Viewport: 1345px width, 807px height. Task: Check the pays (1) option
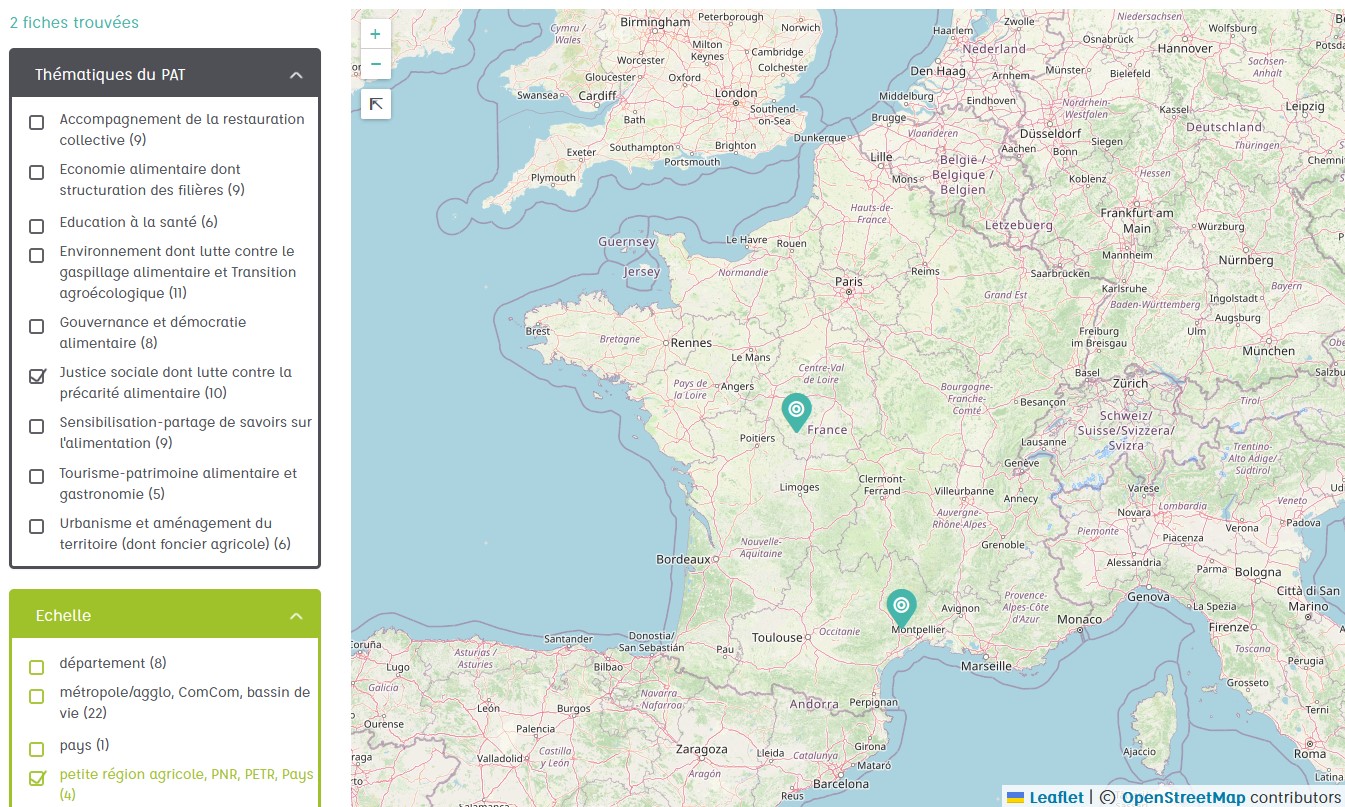coord(37,749)
